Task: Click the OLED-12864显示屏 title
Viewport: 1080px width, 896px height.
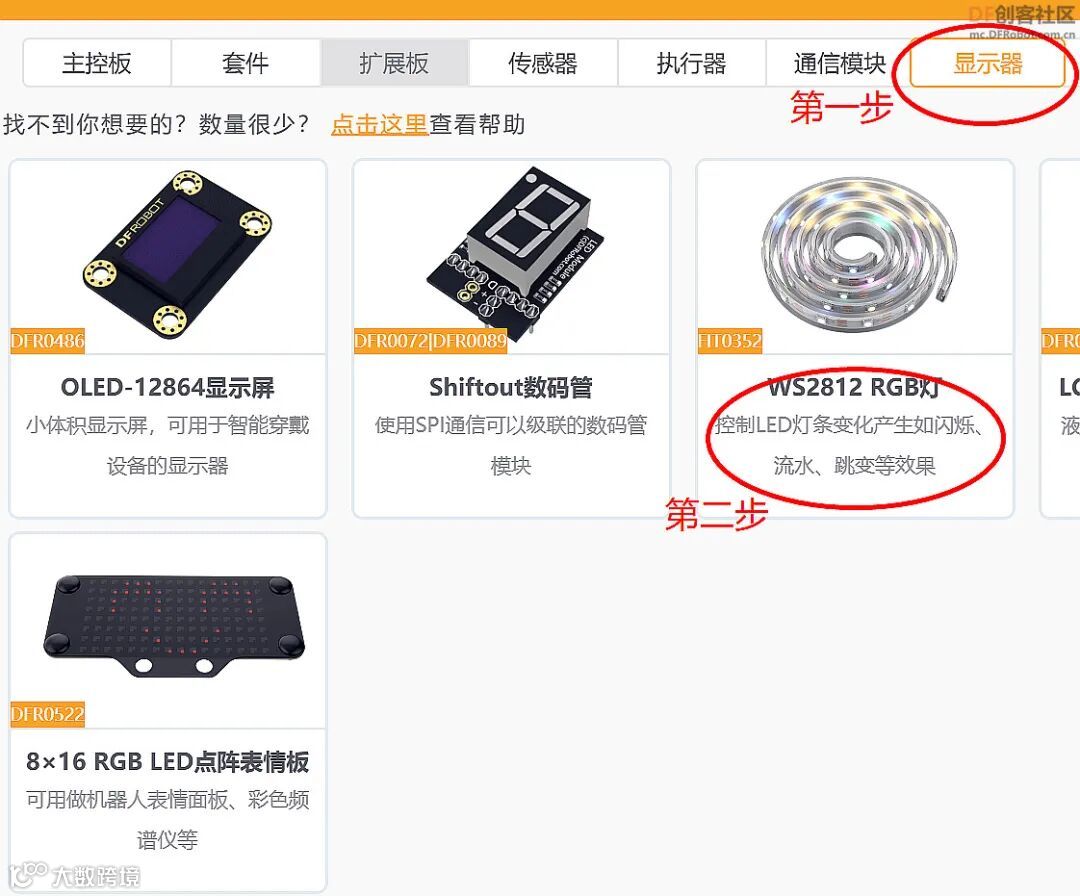Action: click(167, 388)
